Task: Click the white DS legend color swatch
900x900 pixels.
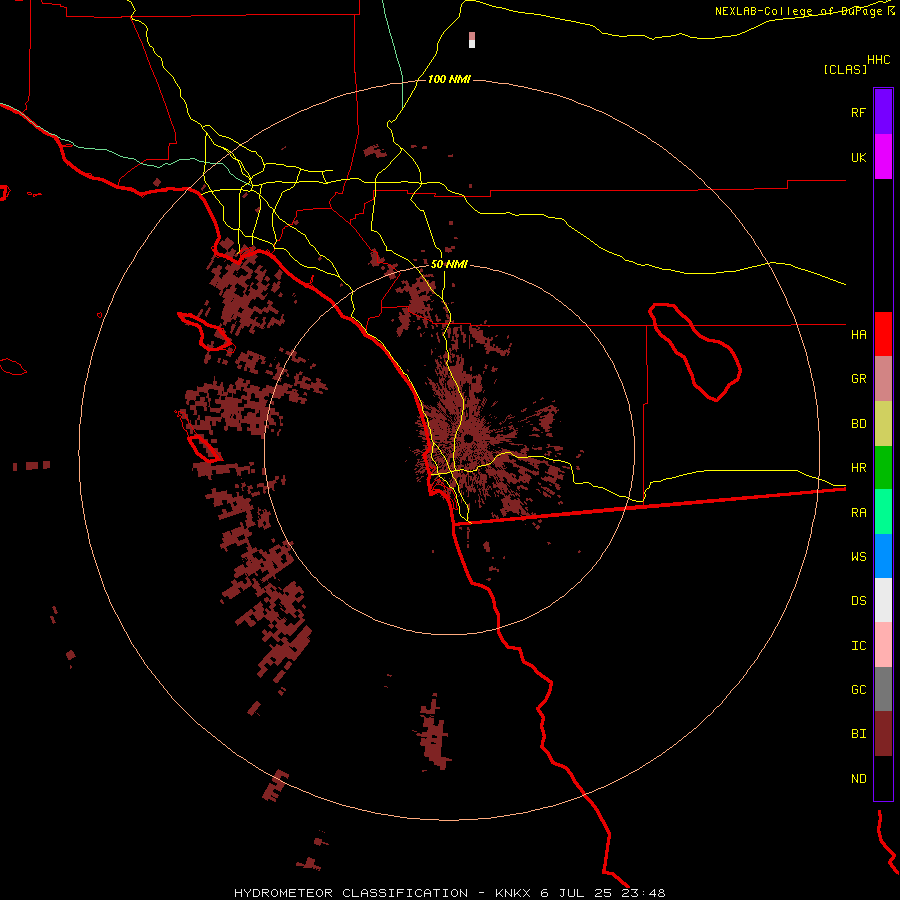Action: [x=883, y=600]
